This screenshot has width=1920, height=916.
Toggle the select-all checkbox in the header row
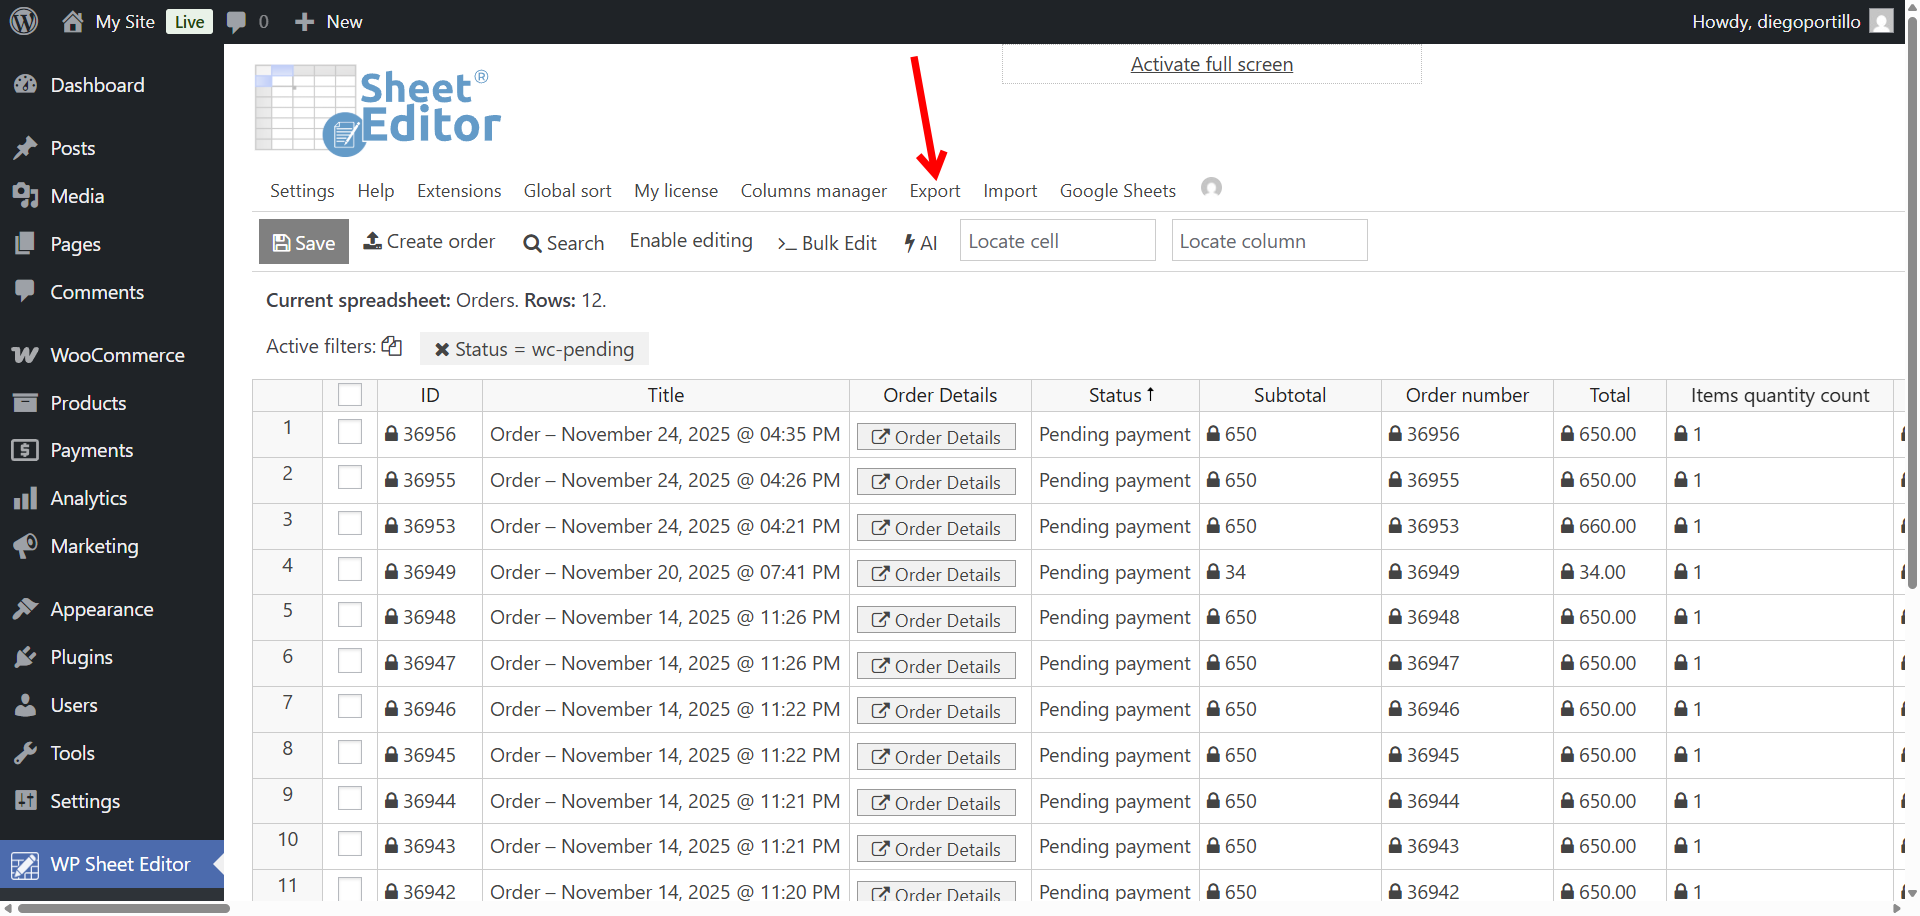(x=349, y=394)
